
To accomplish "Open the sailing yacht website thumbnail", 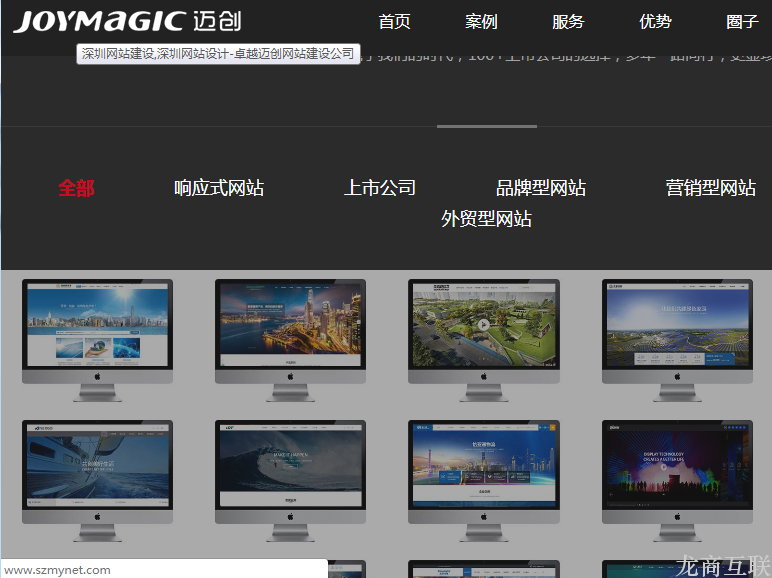I will click(x=97, y=468).
